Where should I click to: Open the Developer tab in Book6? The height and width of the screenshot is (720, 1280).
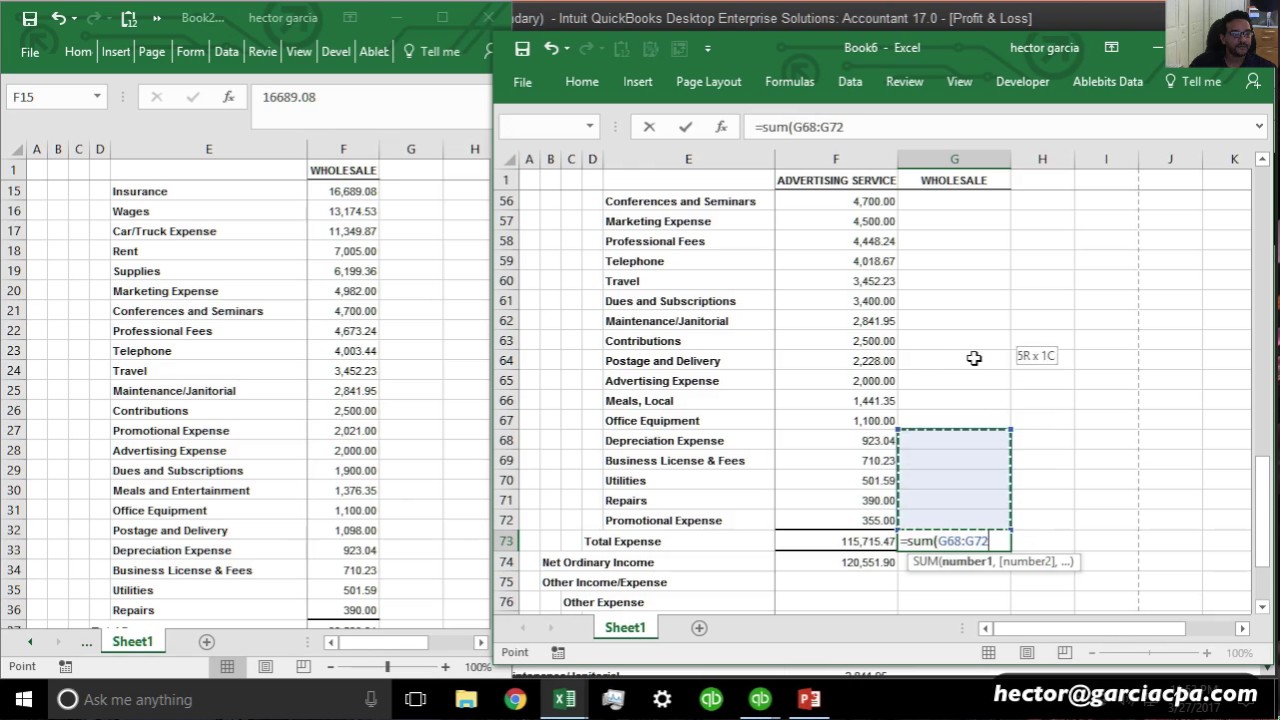[1023, 82]
